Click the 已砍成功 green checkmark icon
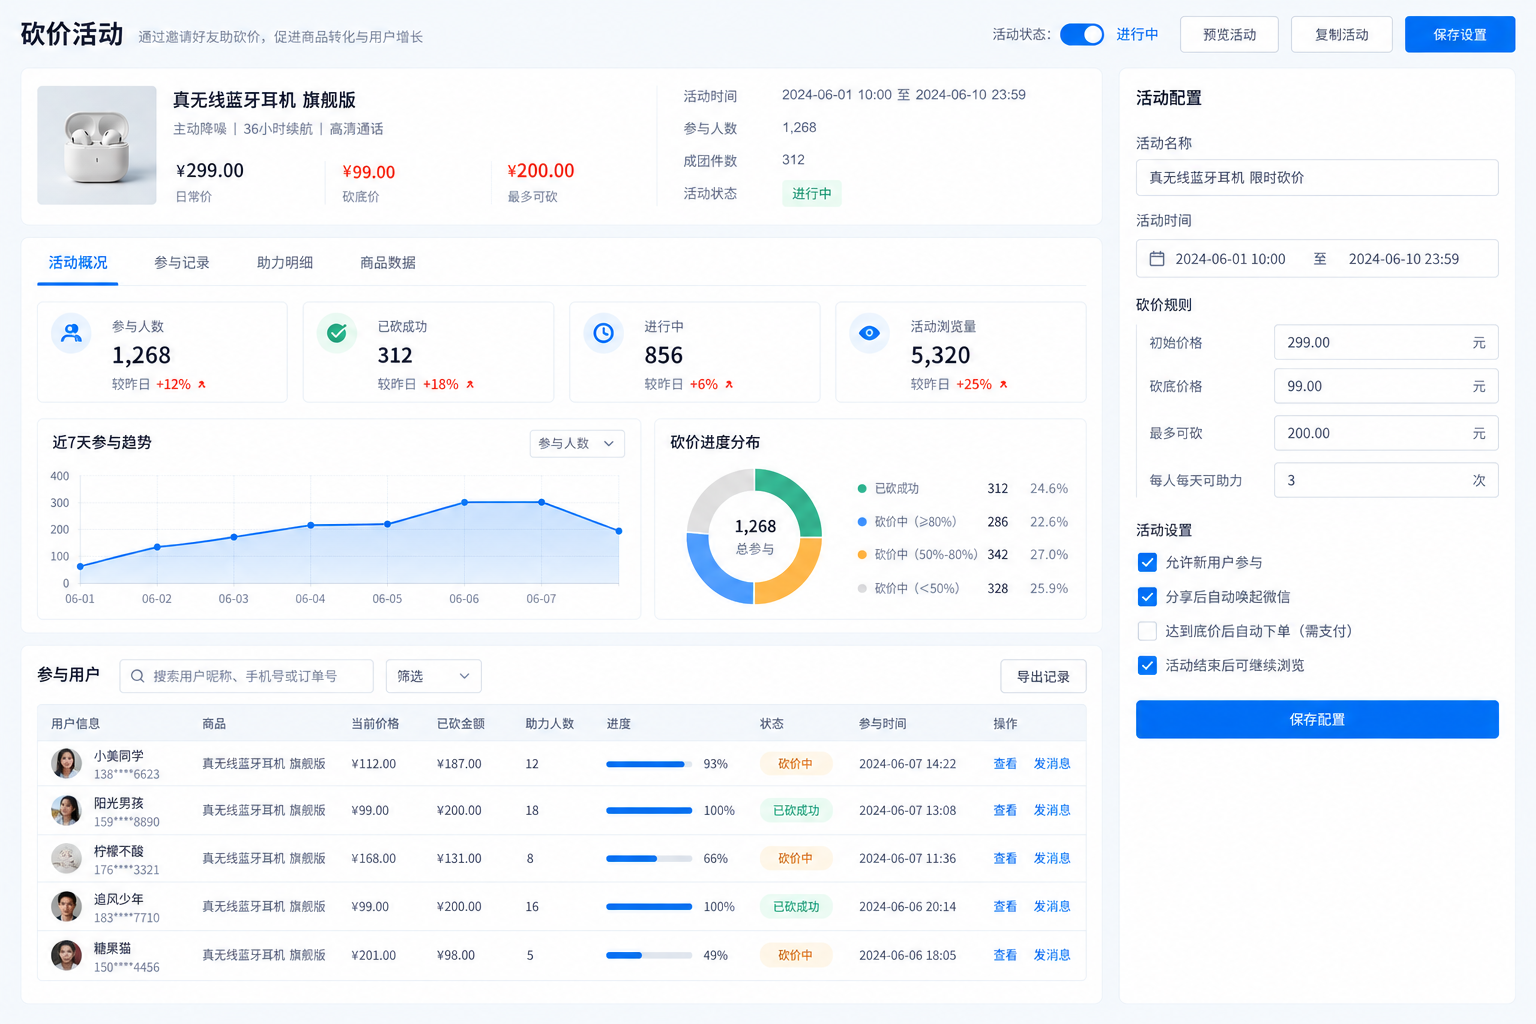Screen dimensions: 1536x1024 point(337,333)
